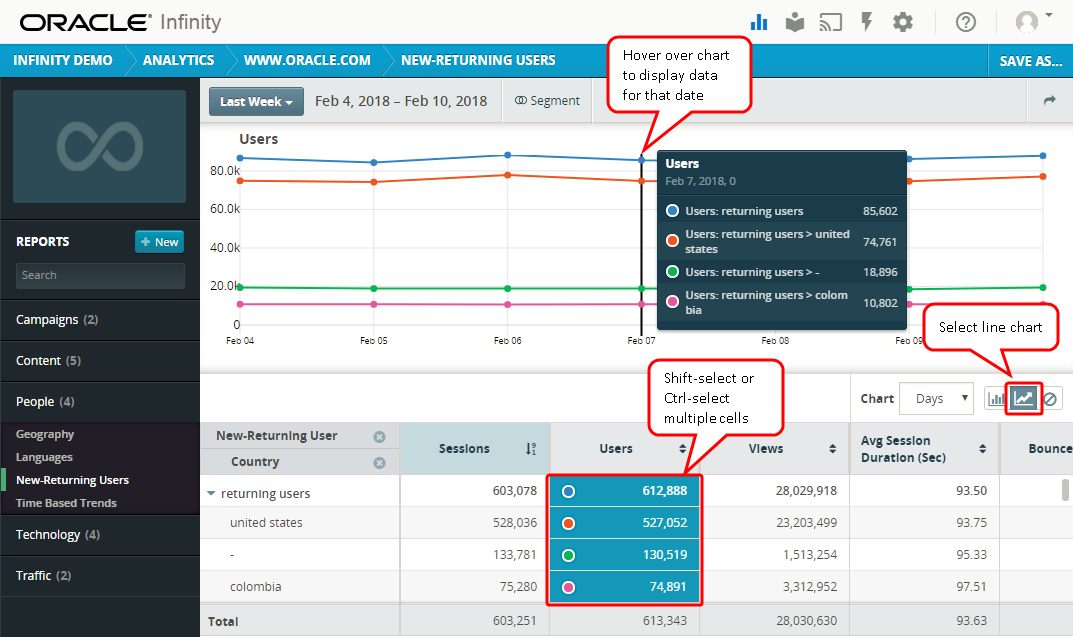Image resolution: width=1073 pixels, height=637 pixels.
Task: Click the lightning bolt action icon
Action: (866, 22)
